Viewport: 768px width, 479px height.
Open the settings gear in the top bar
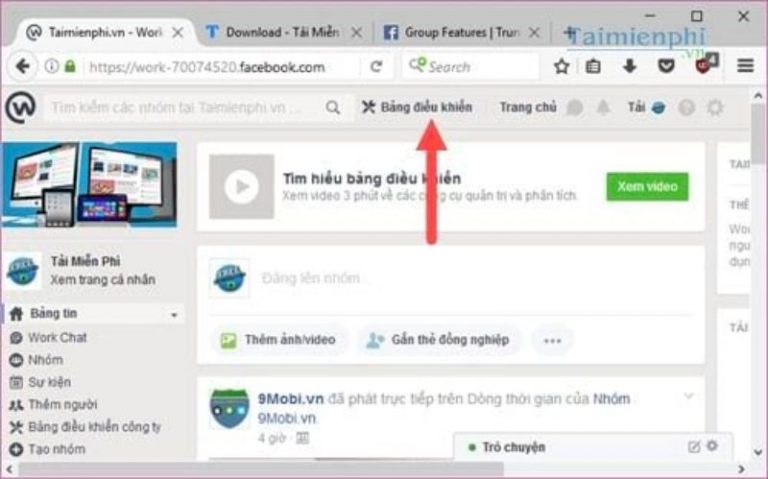(x=715, y=107)
